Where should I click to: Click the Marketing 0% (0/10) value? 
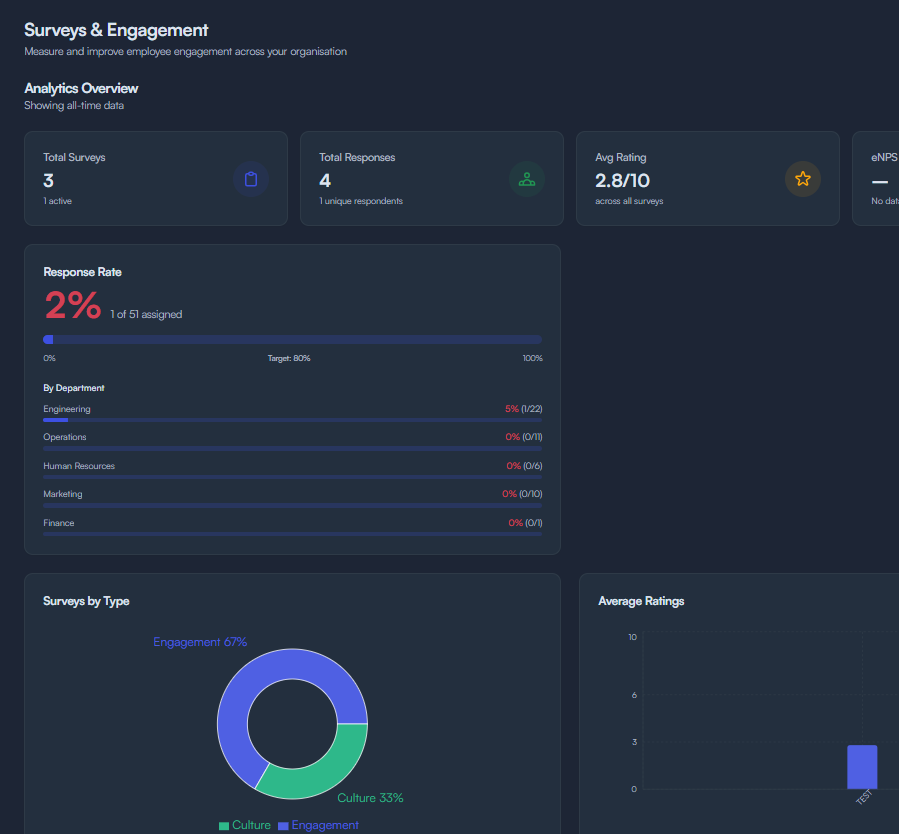click(522, 494)
